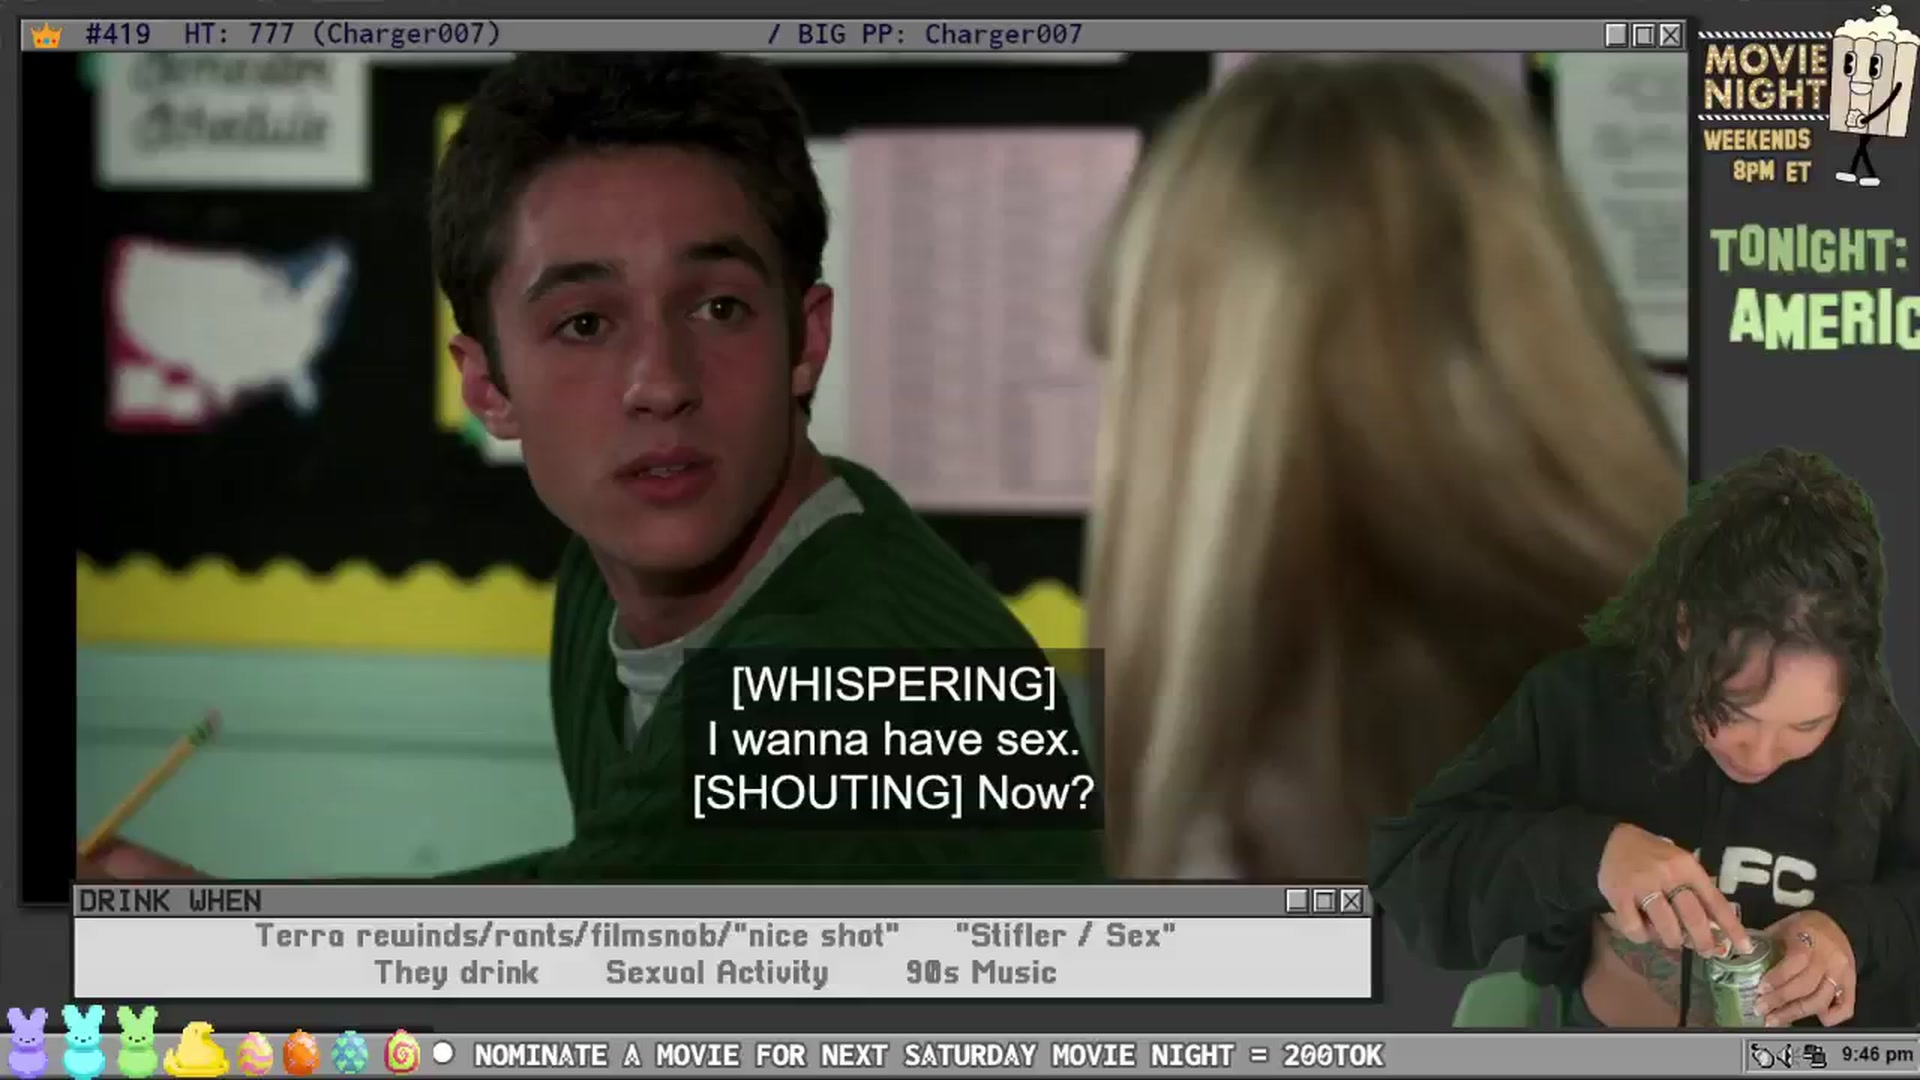The width and height of the screenshot is (1920, 1080).
Task: Click the pink and yellow striped egg
Action: 255,1053
